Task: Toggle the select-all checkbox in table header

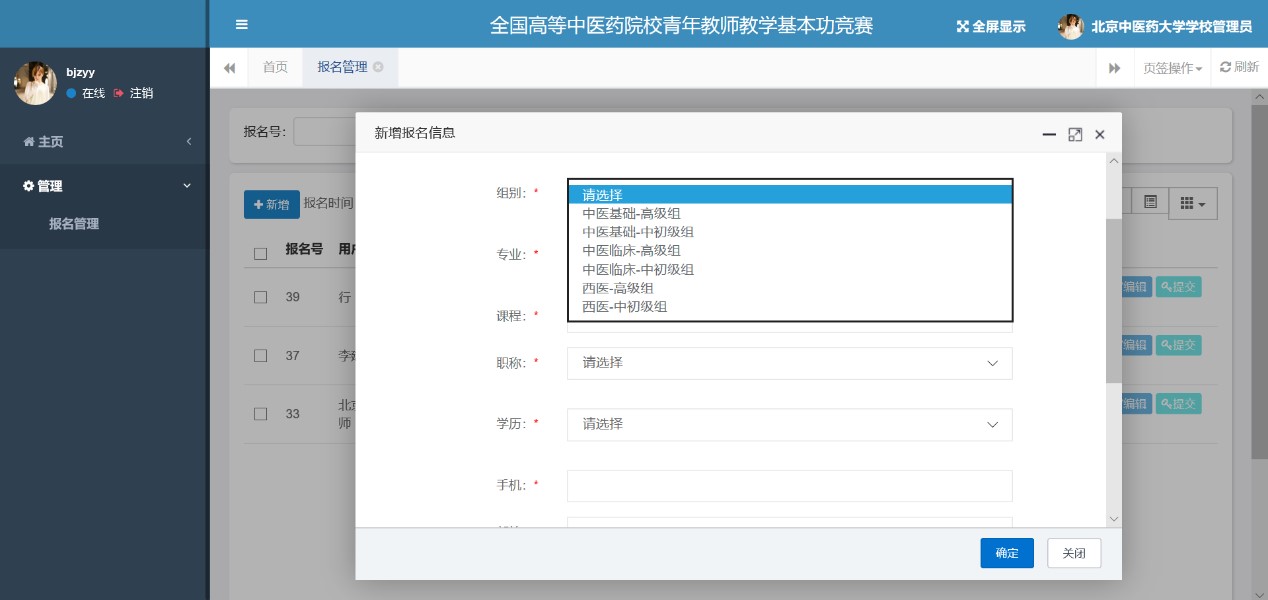Action: [x=260, y=254]
